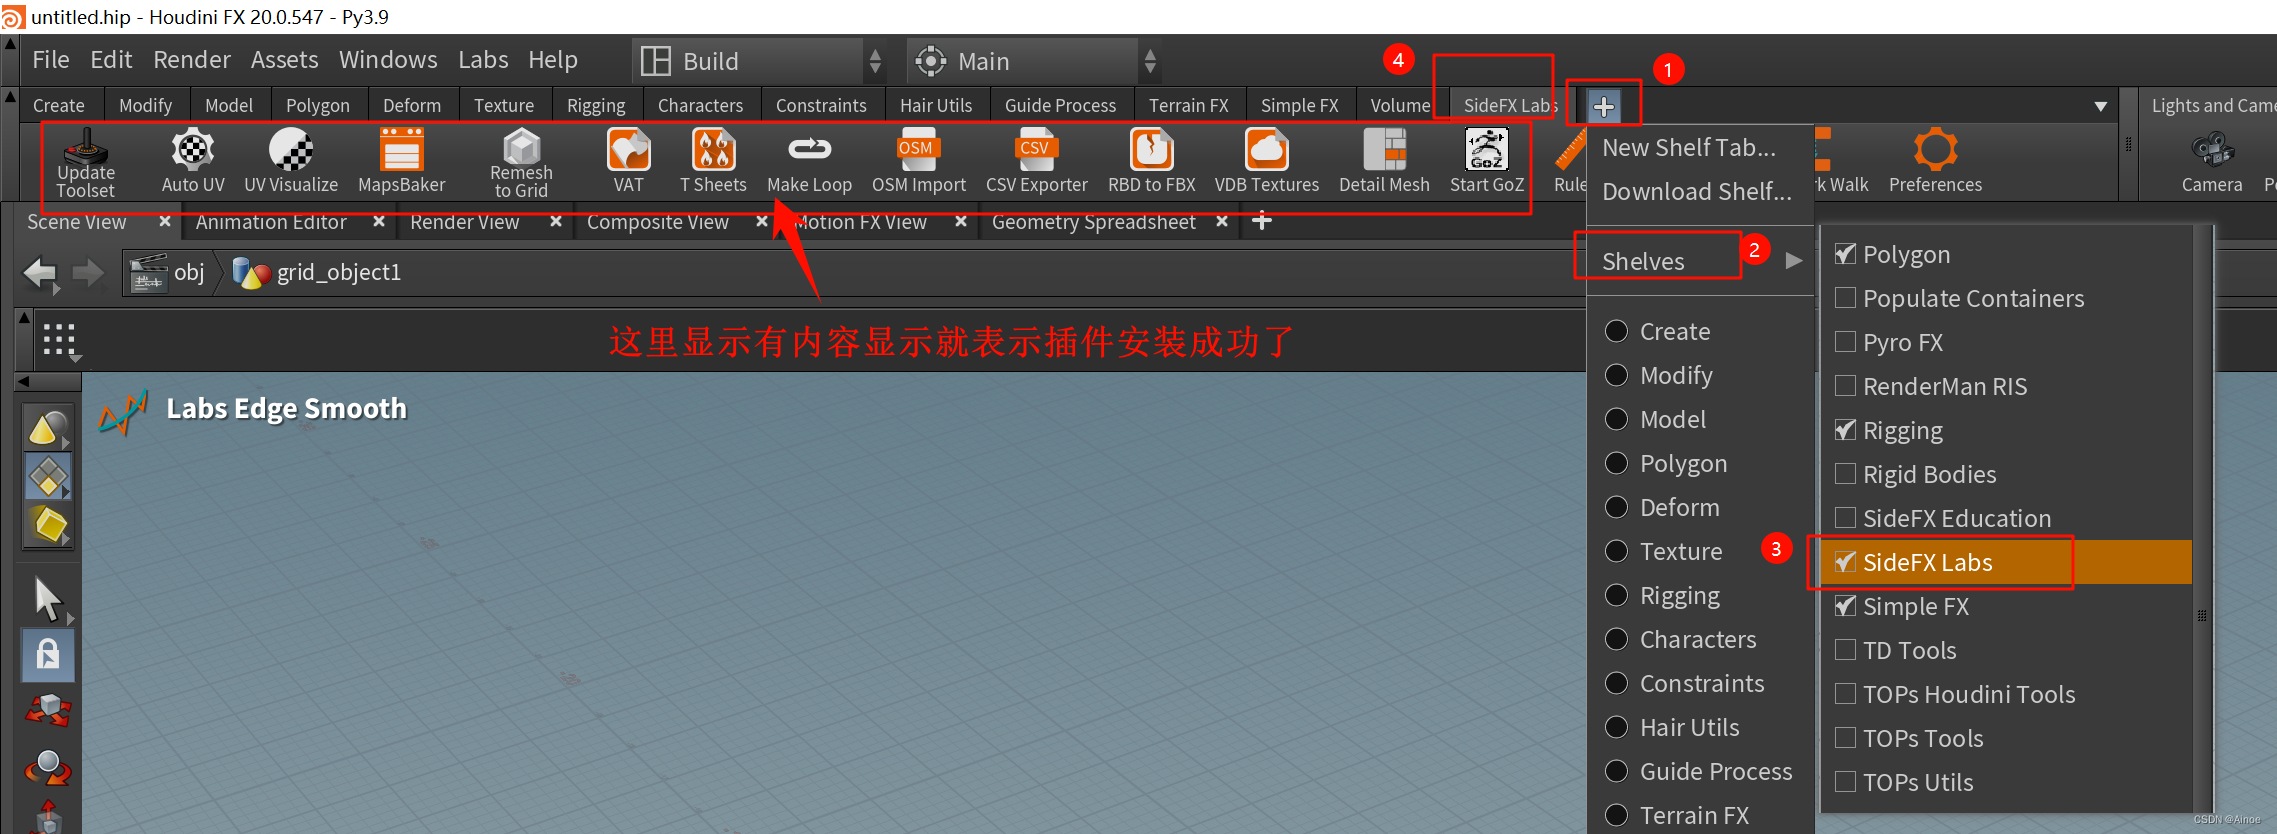Select the Terrain FX radio option
Viewport: 2277px width, 834px height.
click(x=1616, y=815)
